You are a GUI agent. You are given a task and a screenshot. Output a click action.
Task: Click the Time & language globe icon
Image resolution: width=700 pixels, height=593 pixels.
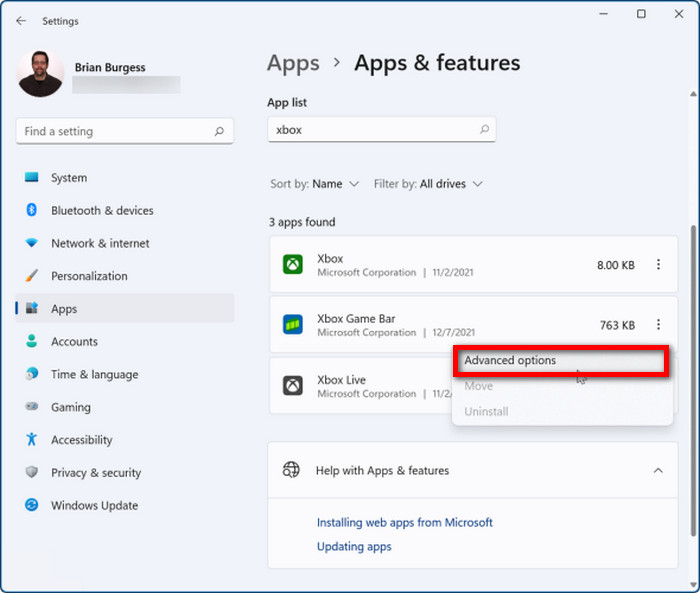(32, 373)
